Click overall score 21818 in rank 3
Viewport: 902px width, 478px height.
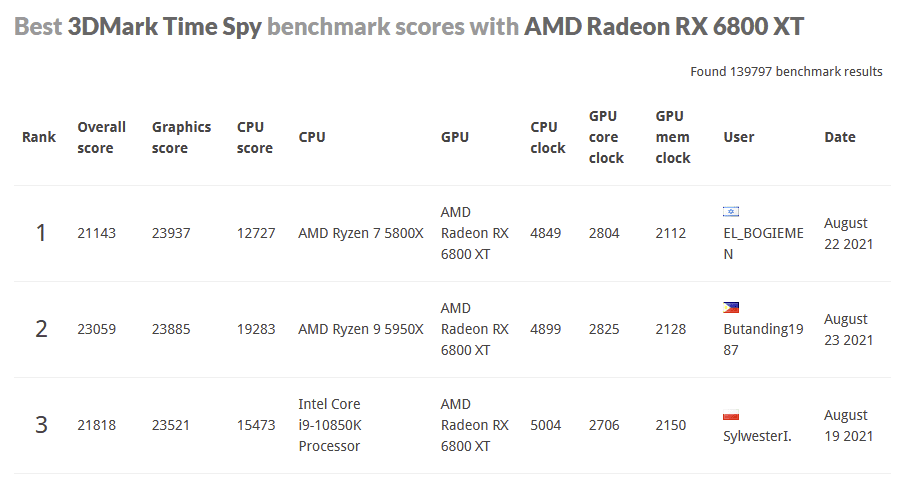97,425
